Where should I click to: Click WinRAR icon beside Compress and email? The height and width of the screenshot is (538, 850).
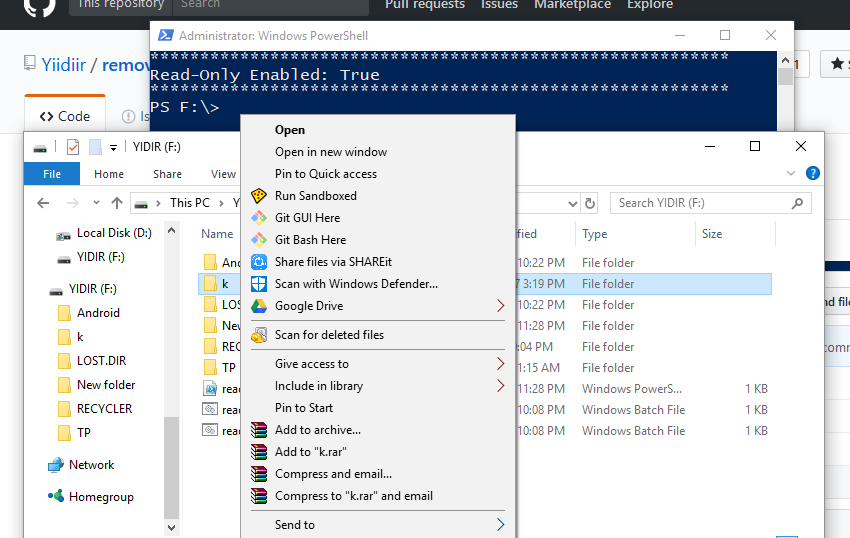point(259,474)
